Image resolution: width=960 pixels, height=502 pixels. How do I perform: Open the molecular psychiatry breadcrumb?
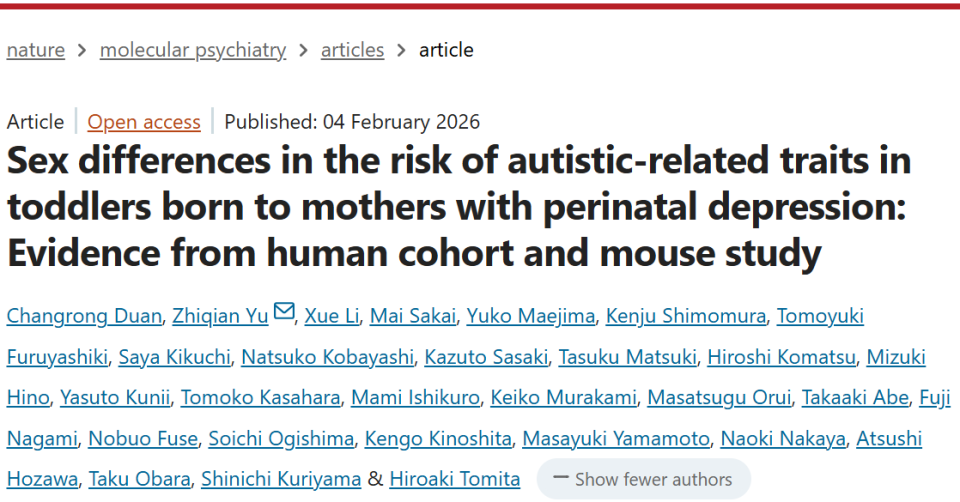point(193,50)
